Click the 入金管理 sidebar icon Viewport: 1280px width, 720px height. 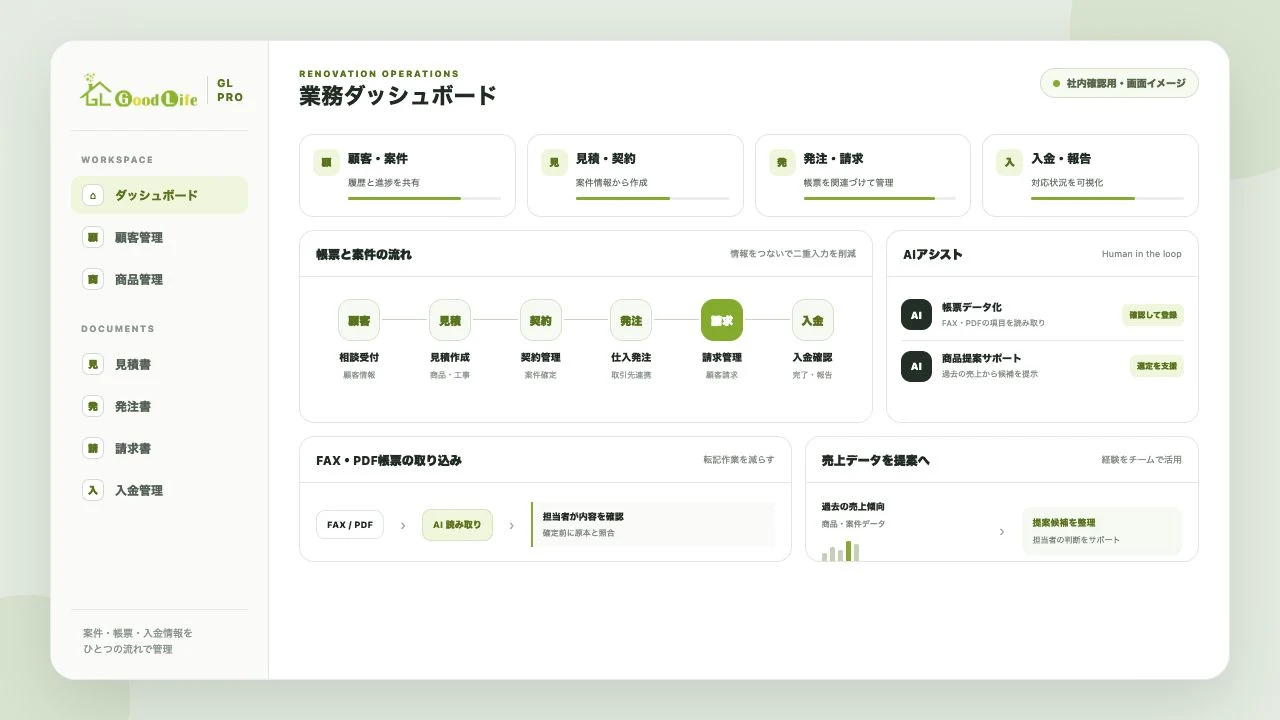(93, 490)
